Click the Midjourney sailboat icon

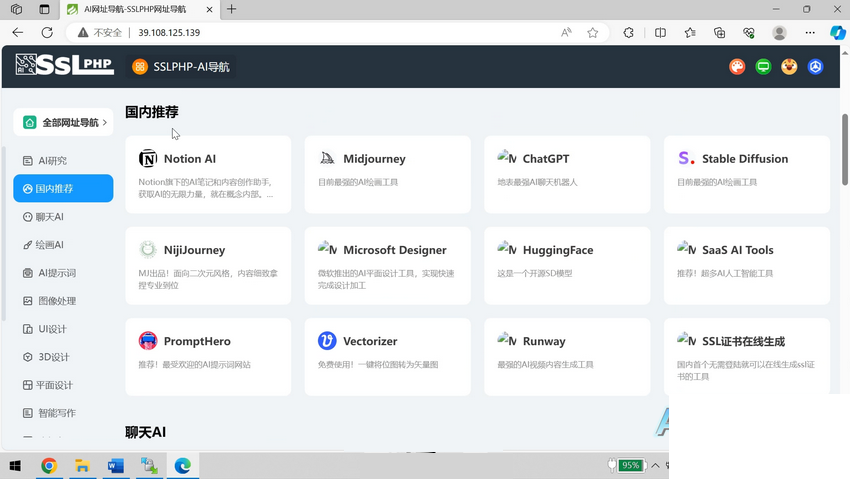(327, 158)
